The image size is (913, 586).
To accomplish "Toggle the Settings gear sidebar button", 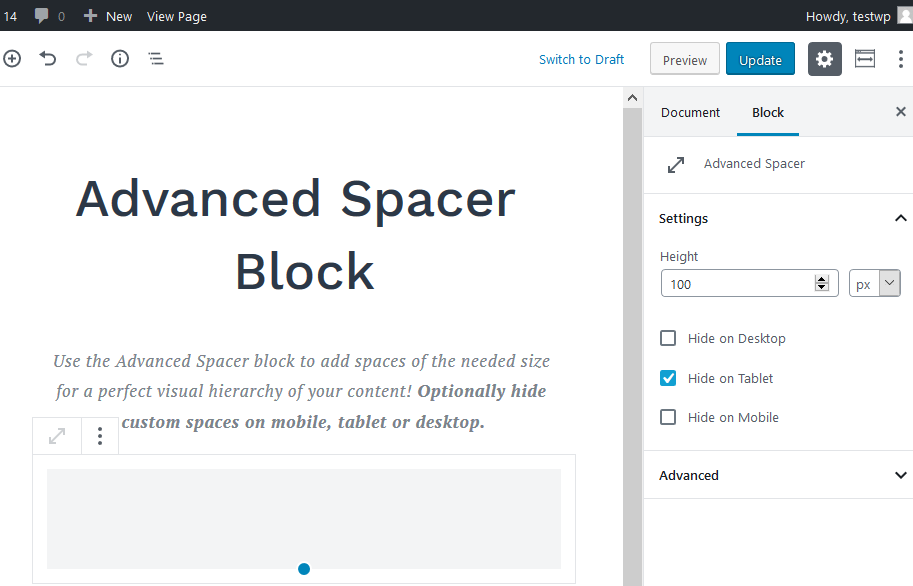I will pos(824,59).
